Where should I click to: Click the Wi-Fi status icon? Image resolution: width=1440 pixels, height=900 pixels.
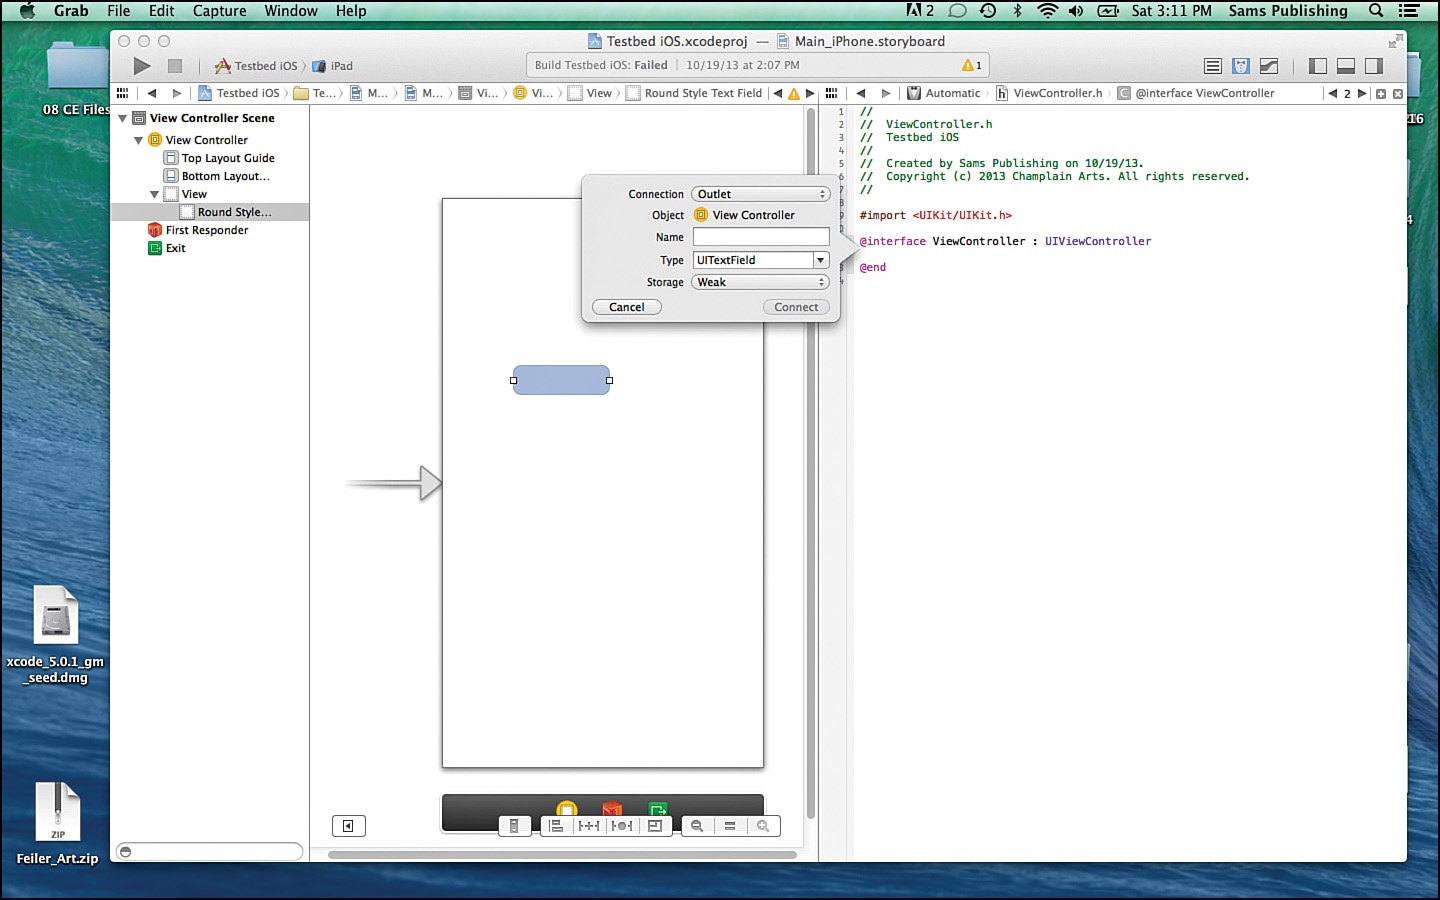(x=1047, y=11)
